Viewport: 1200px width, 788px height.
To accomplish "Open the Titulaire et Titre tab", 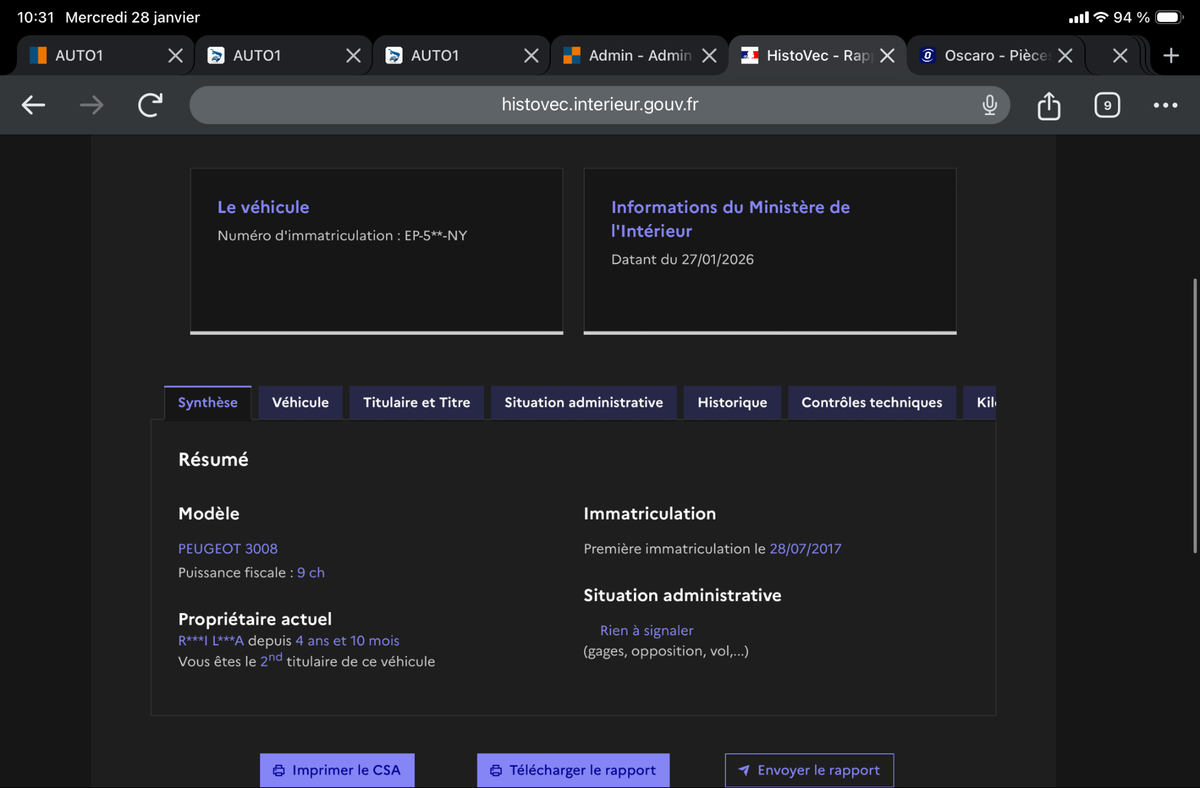I will tap(416, 402).
